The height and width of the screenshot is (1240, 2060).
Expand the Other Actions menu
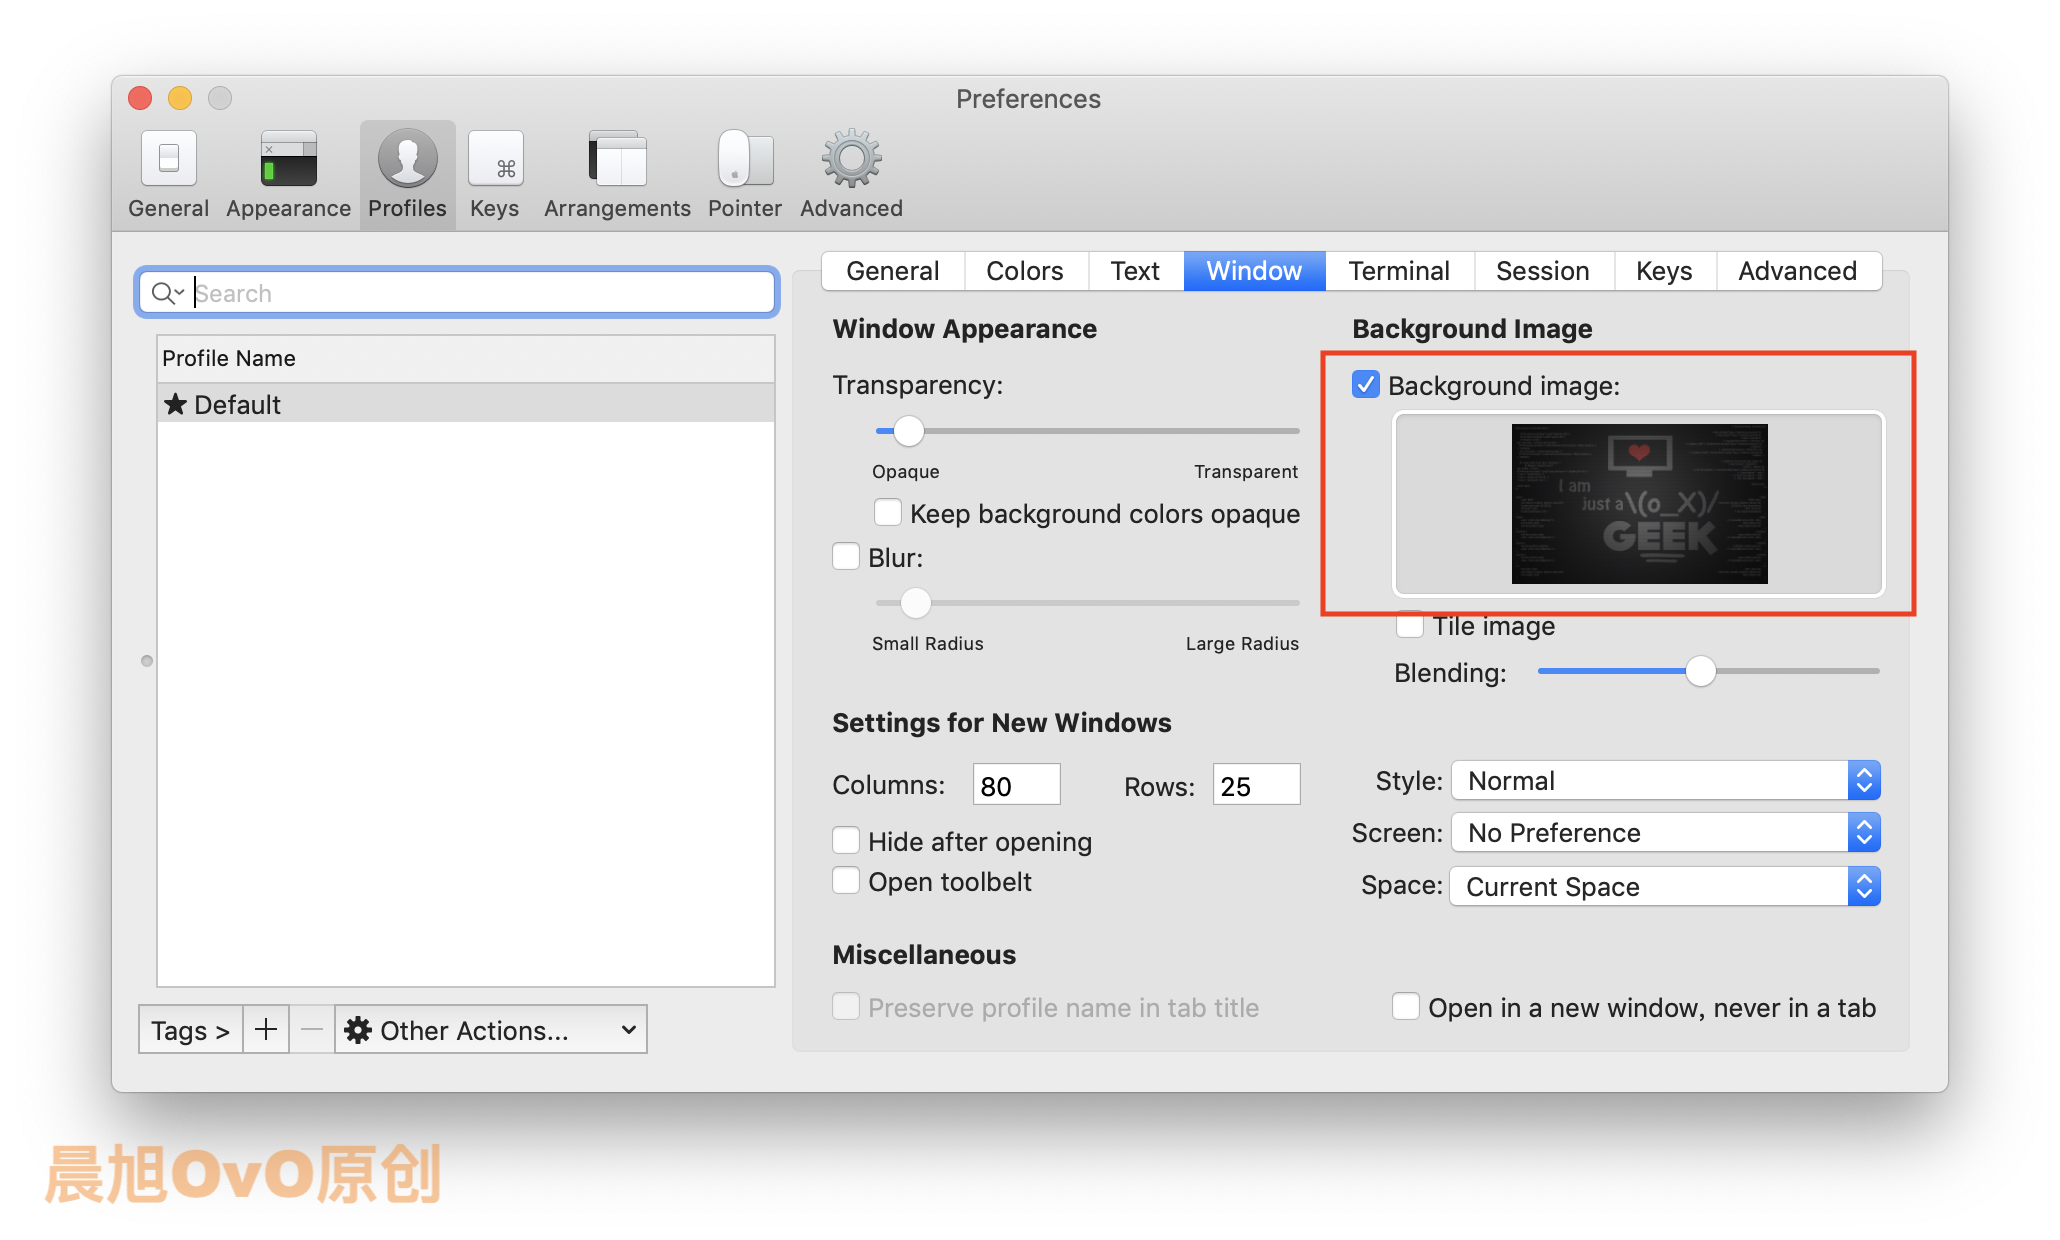(x=490, y=1030)
